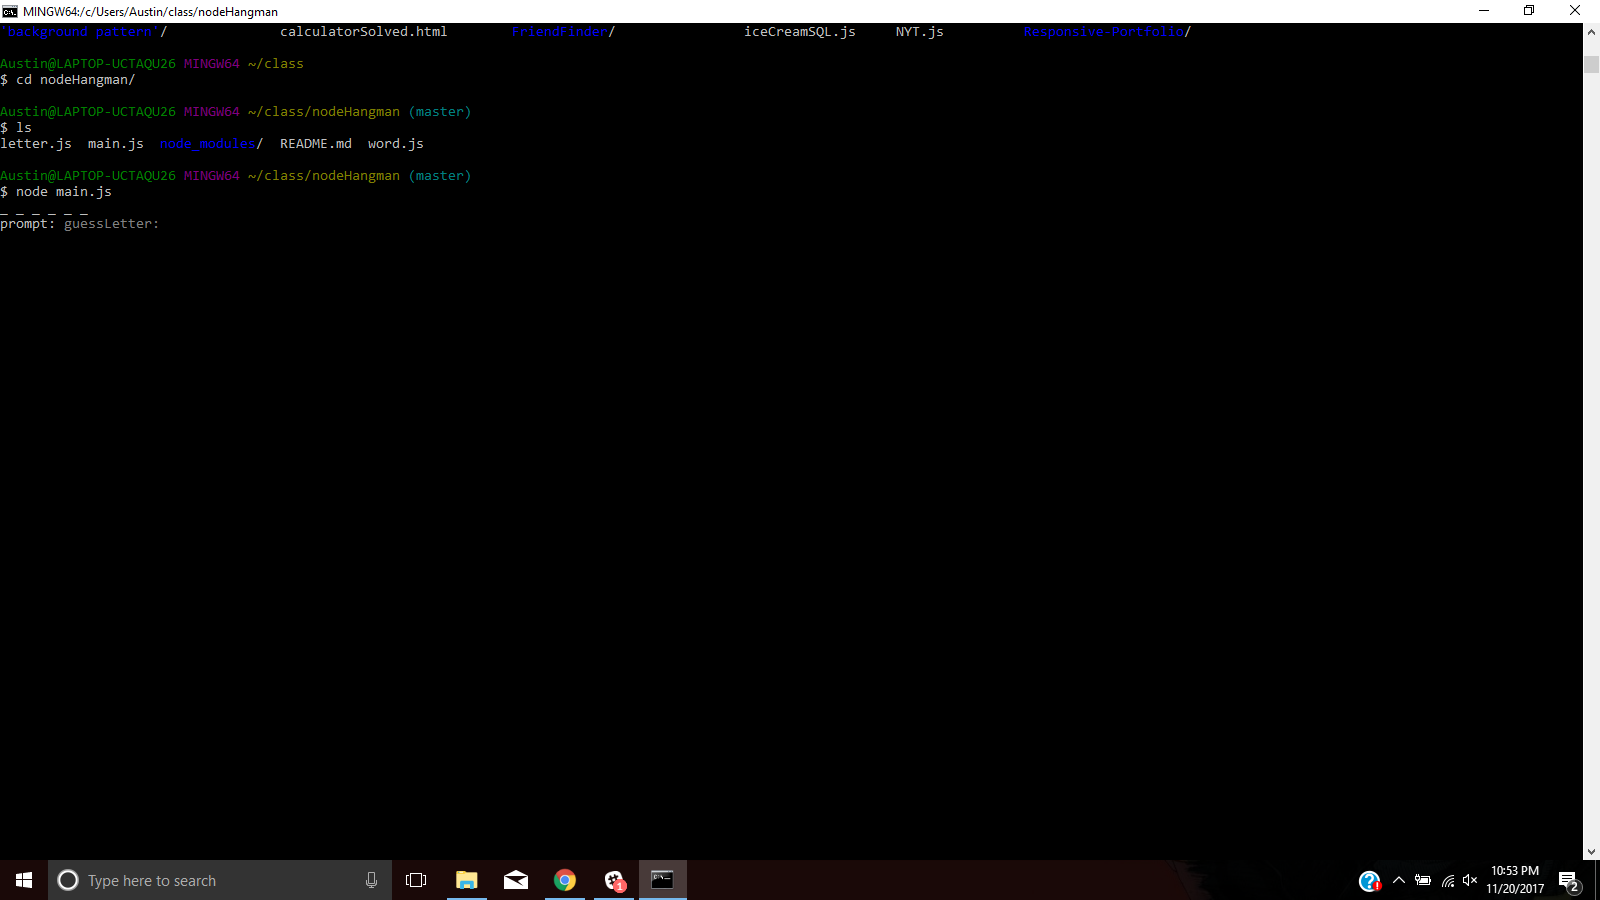Screen dimensions: 1600x900
Task: Check the battery status tray icon
Action: [1423, 880]
